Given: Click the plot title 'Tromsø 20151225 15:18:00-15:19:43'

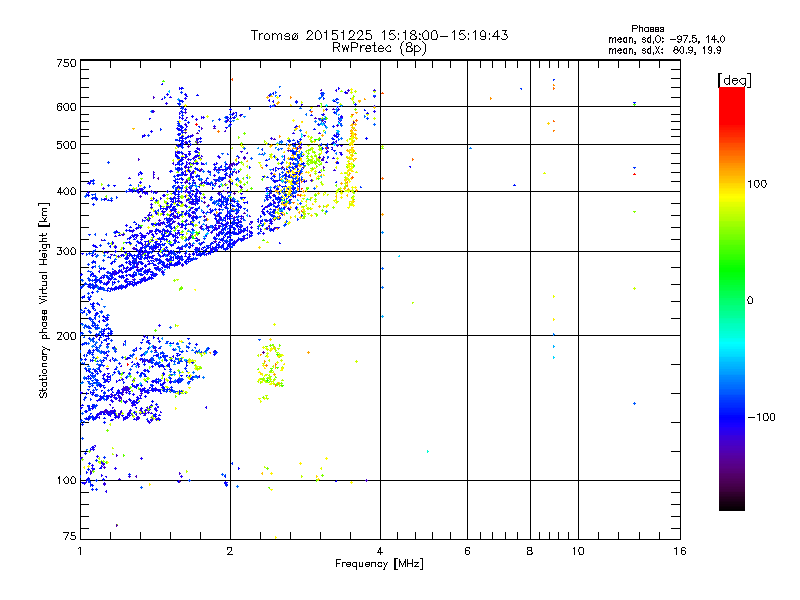Looking at the screenshot, I should [x=379, y=35].
